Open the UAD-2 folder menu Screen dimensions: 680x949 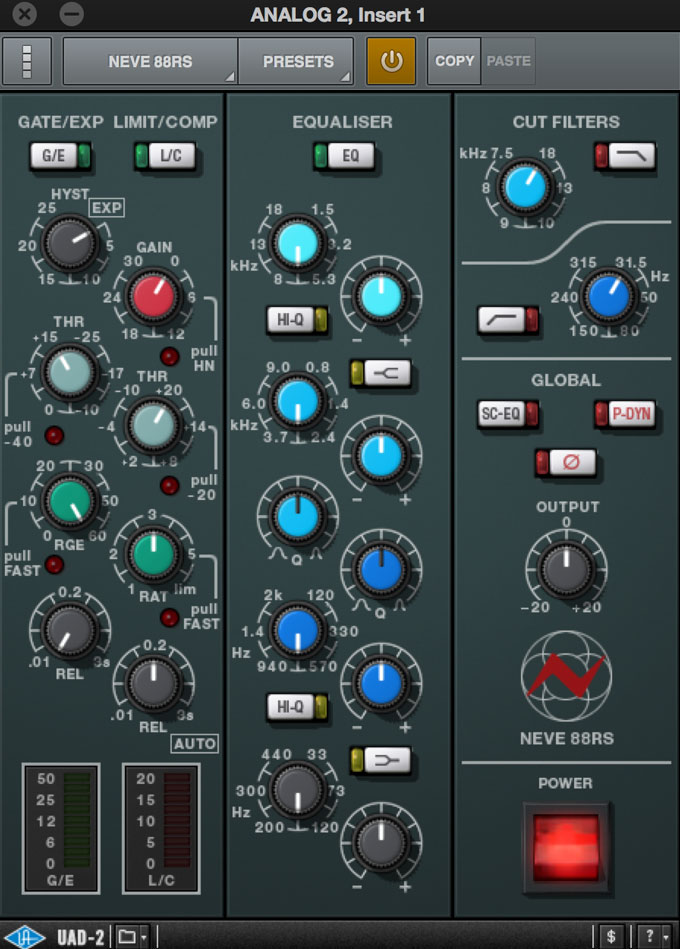[132, 936]
